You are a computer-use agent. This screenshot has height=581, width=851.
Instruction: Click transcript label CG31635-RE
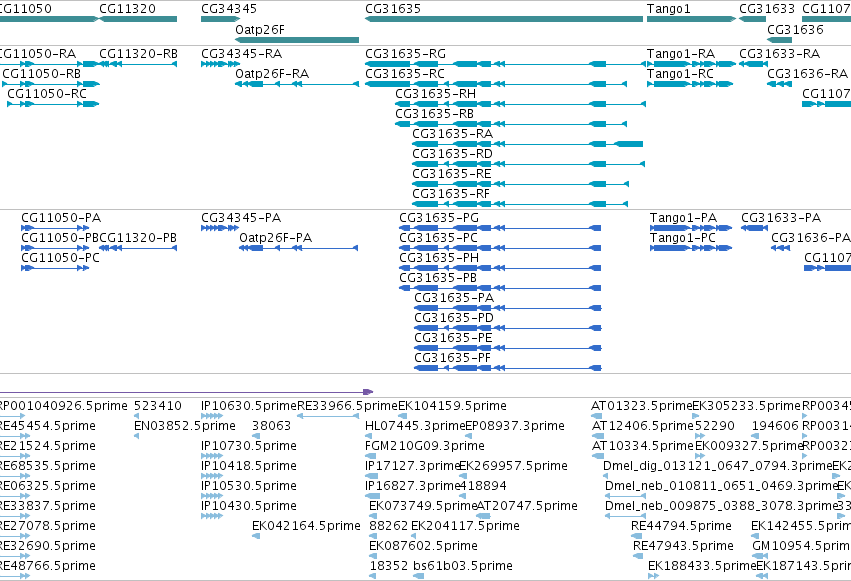point(452,174)
